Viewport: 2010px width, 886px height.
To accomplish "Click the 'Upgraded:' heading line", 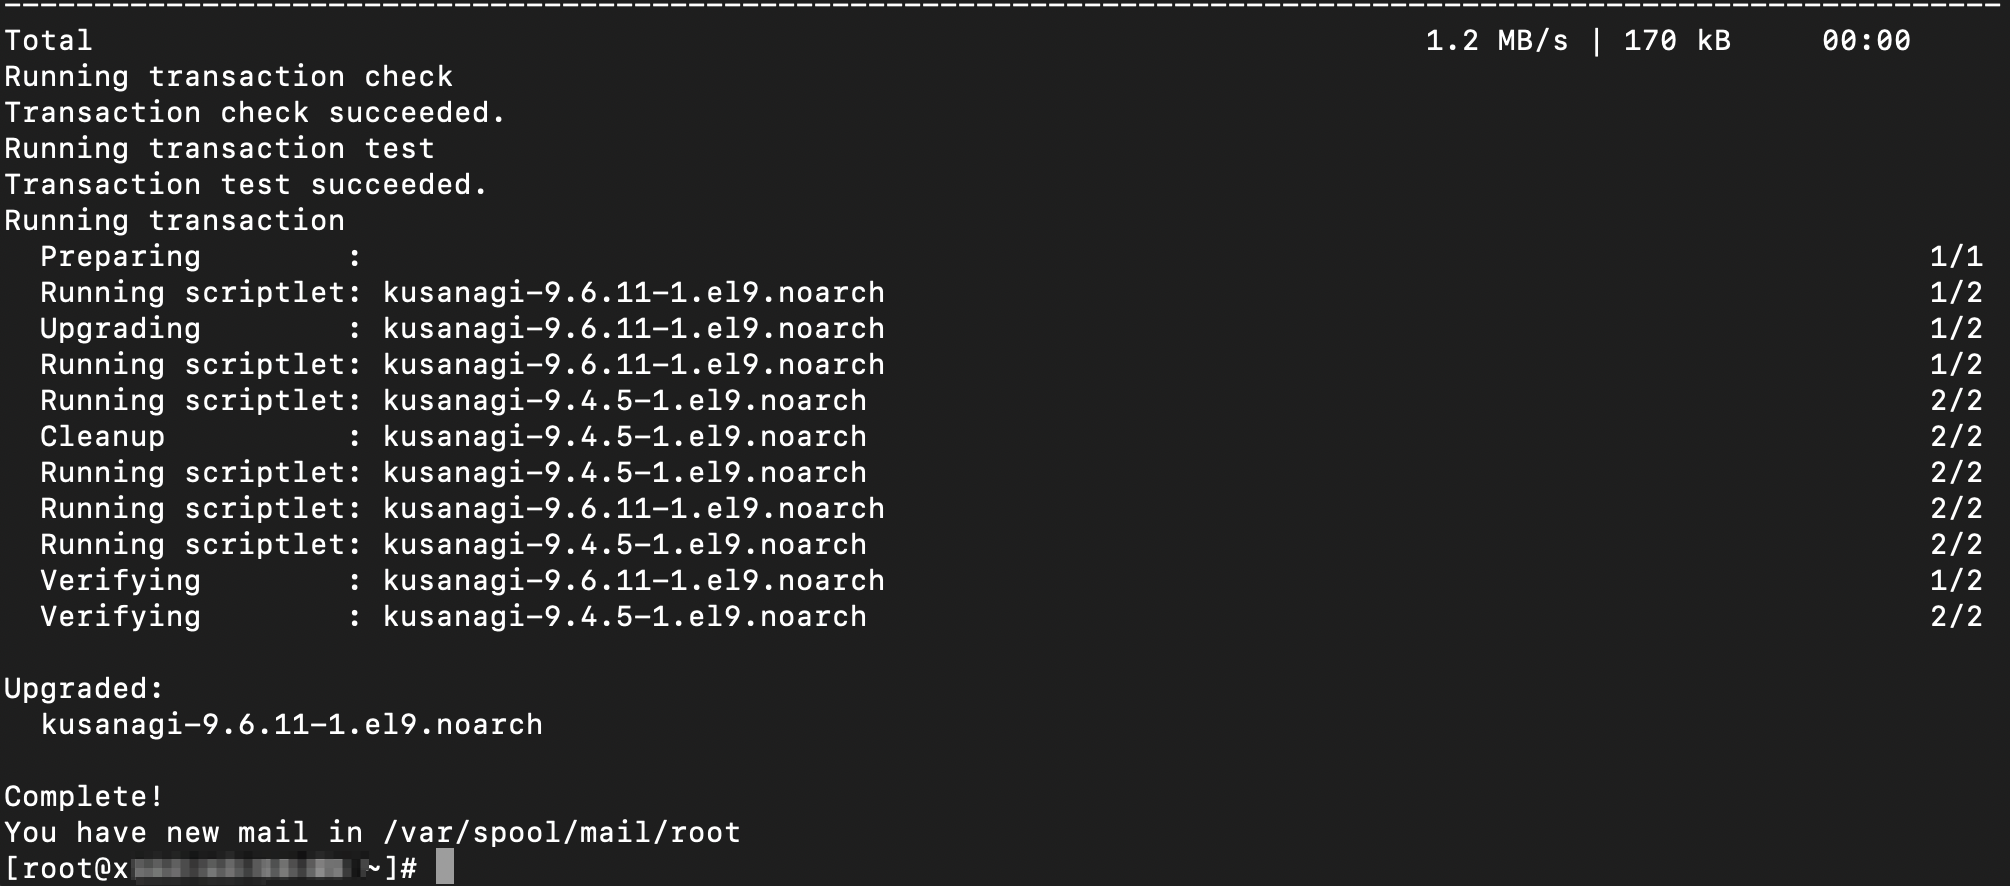I will pos(84,688).
